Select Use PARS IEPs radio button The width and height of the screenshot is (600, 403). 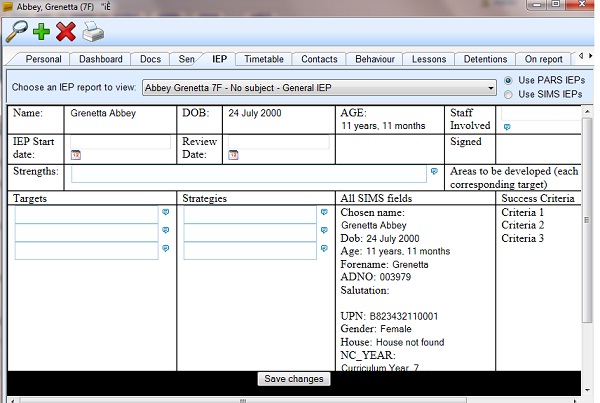tap(508, 80)
